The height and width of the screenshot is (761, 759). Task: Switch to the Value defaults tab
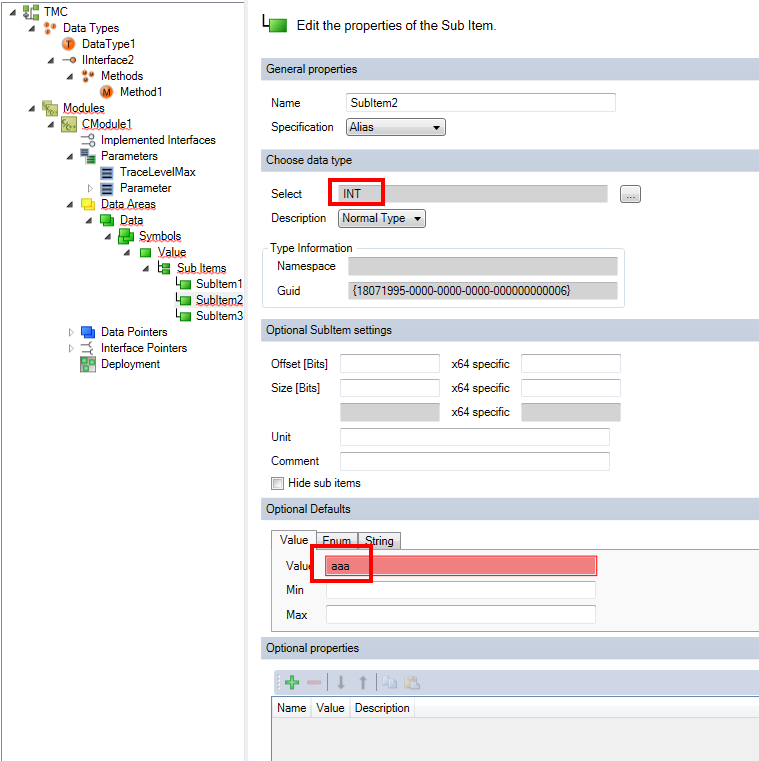coord(294,540)
